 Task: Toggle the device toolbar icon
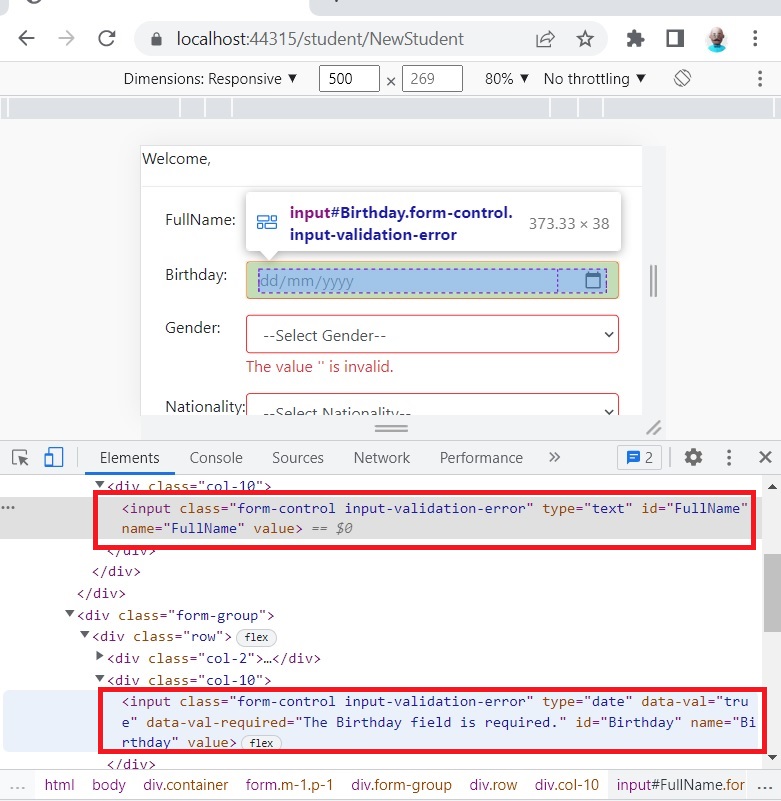(x=54, y=457)
